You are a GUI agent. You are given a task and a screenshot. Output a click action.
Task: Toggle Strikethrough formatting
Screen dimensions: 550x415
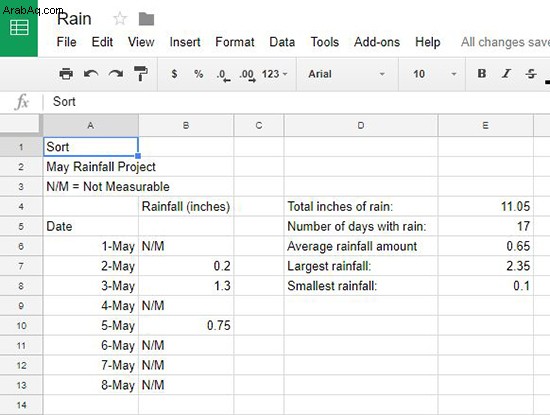pyautogui.click(x=531, y=74)
